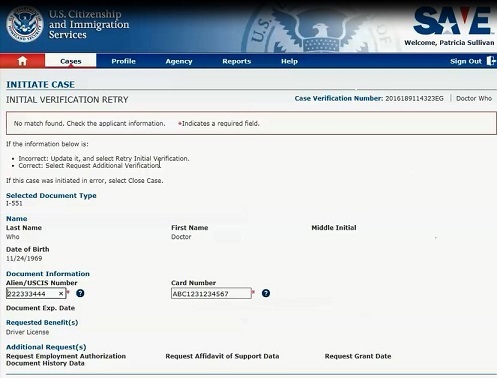This screenshot has width=497, height=378.
Task: Click the Sign Out link
Action: [466, 61]
